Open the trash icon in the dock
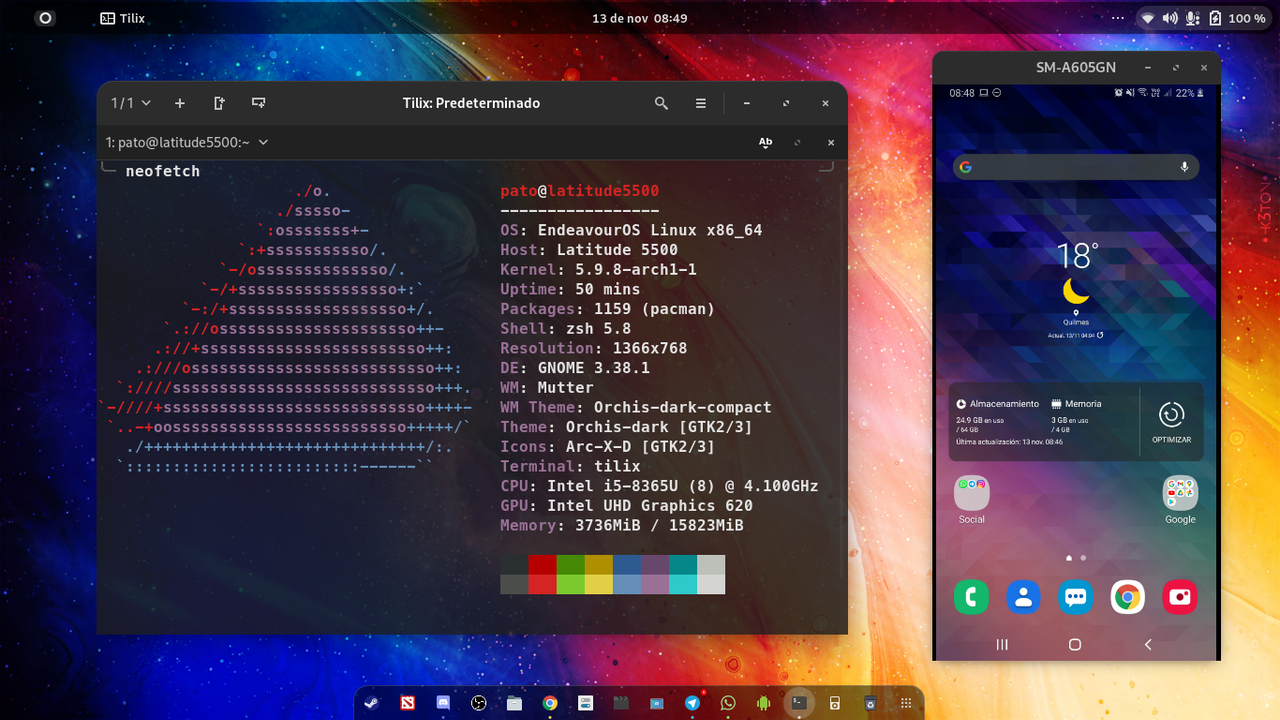1280x720 pixels. coord(870,703)
